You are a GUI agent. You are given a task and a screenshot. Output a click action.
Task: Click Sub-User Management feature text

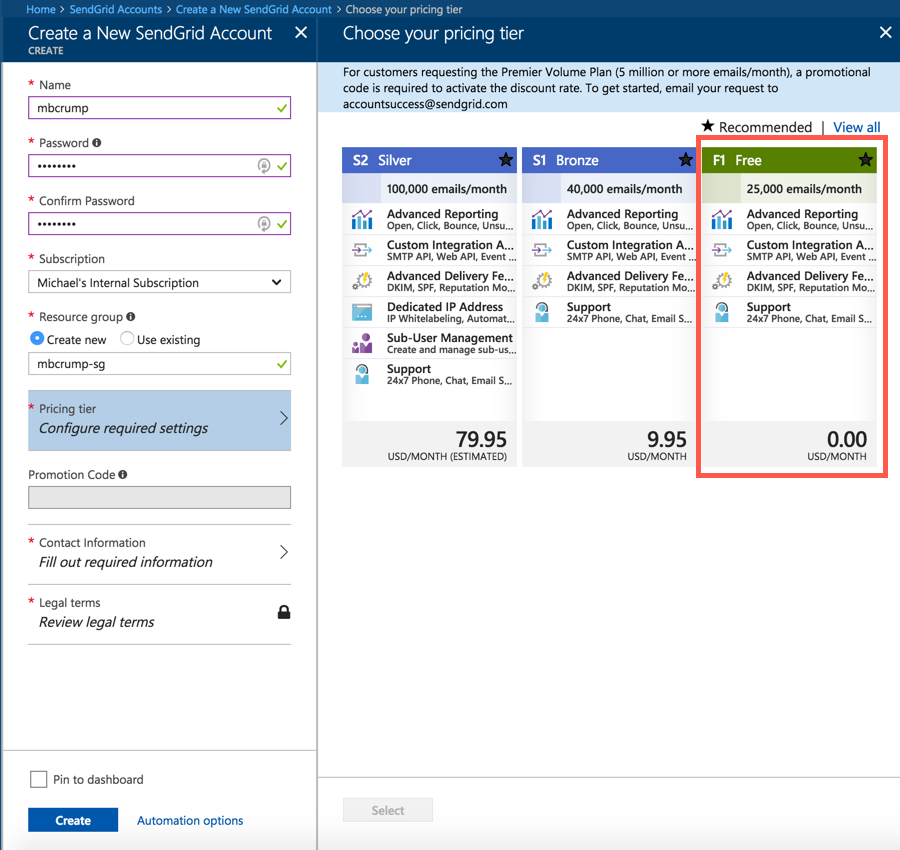pyautogui.click(x=449, y=338)
